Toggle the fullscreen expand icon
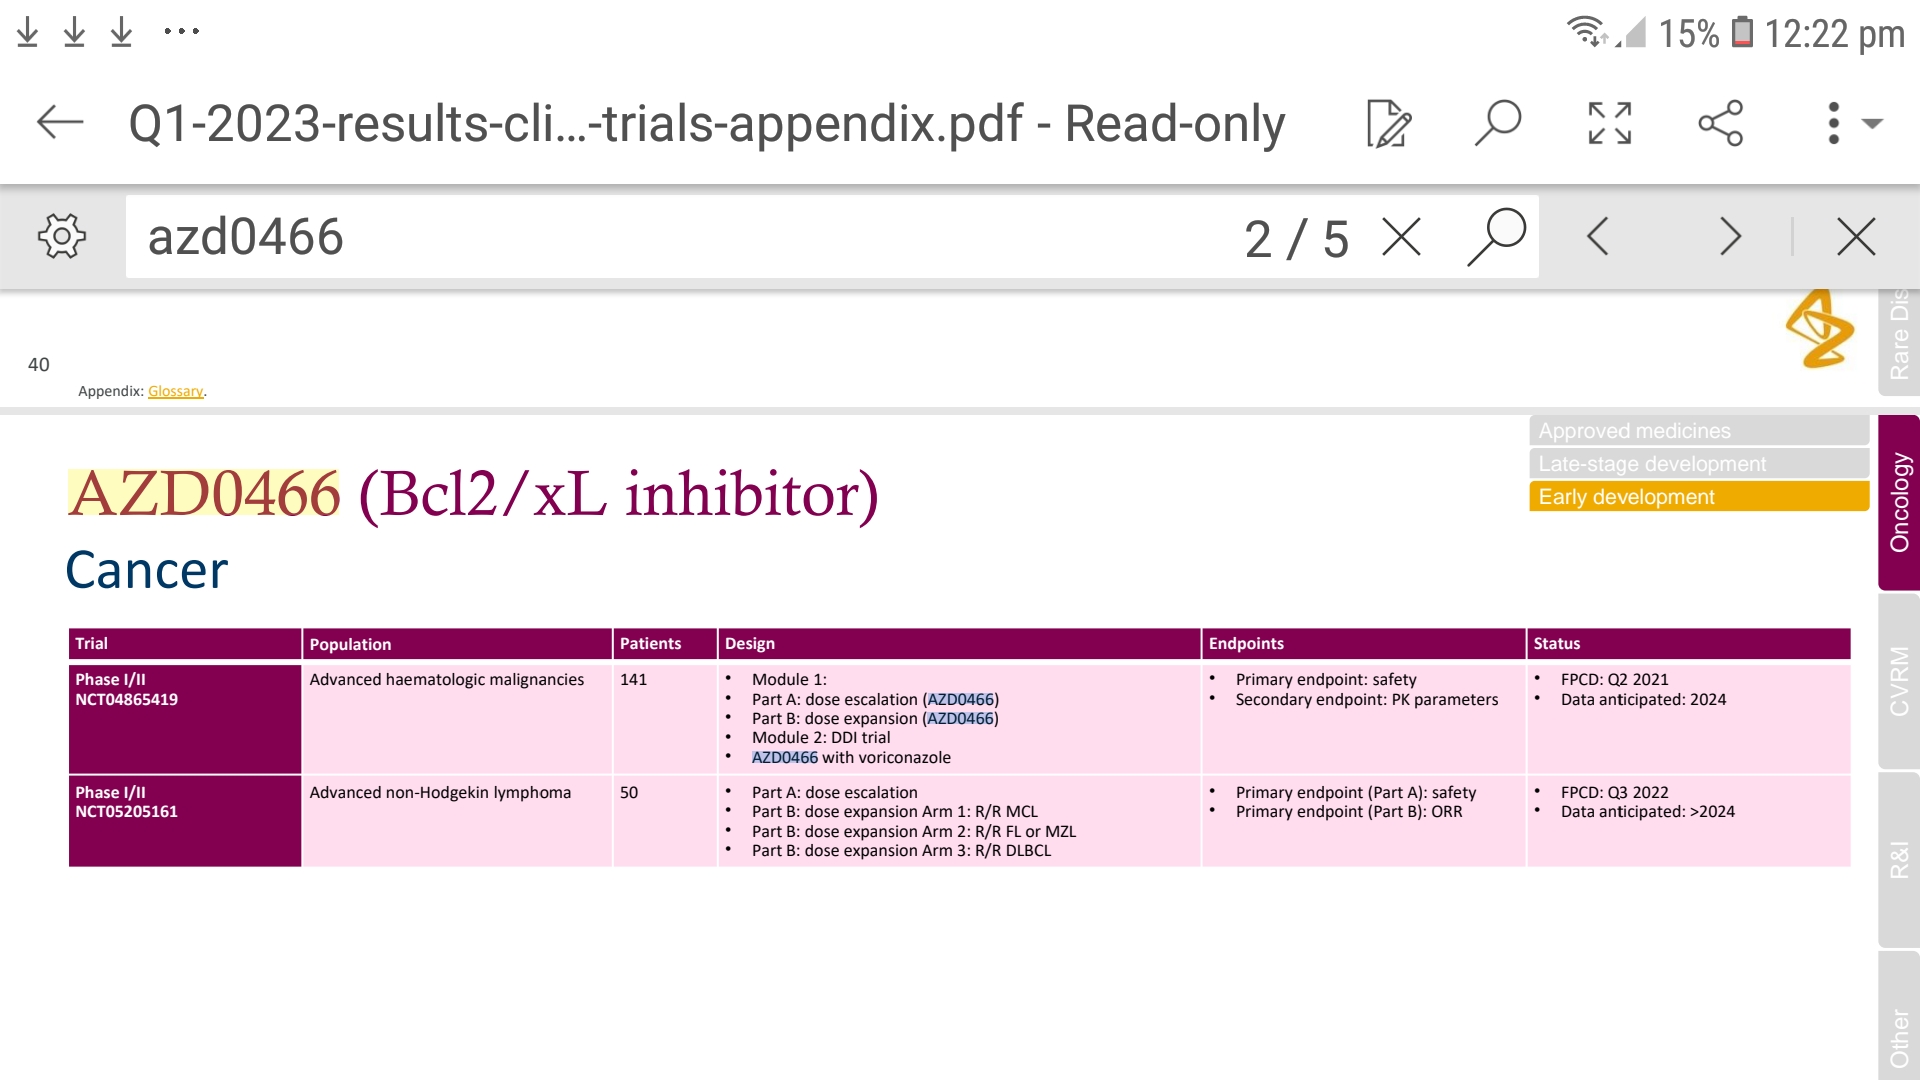Viewport: 1920px width, 1080px height. click(x=1610, y=123)
